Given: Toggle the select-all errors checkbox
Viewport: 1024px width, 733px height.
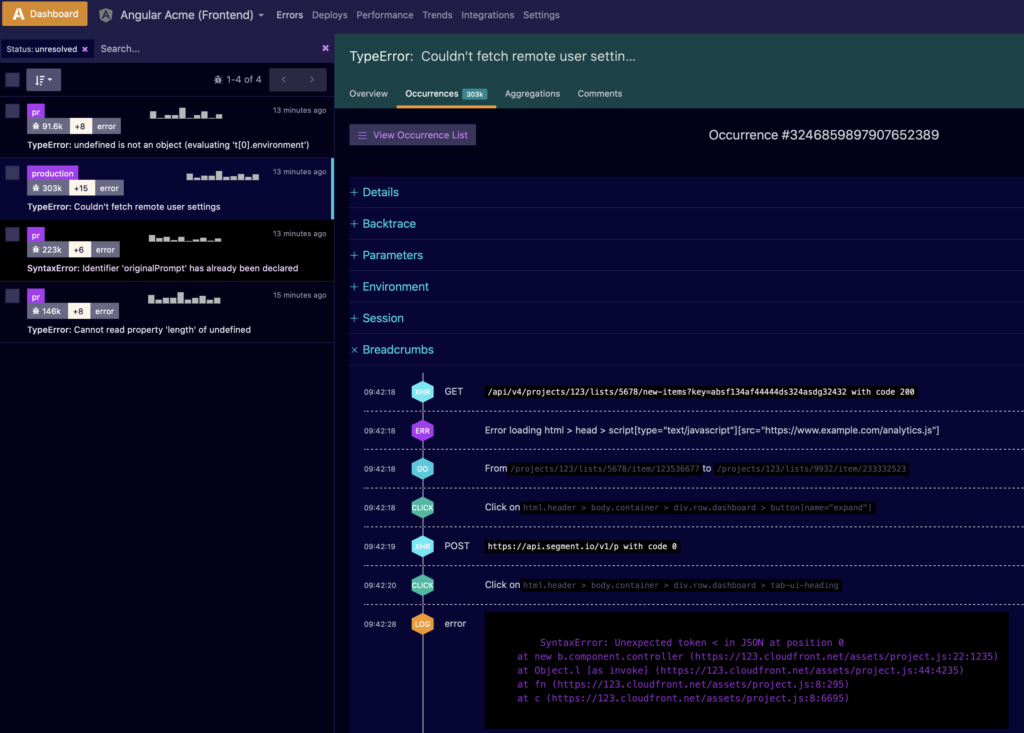Looking at the screenshot, I should click(x=12, y=80).
